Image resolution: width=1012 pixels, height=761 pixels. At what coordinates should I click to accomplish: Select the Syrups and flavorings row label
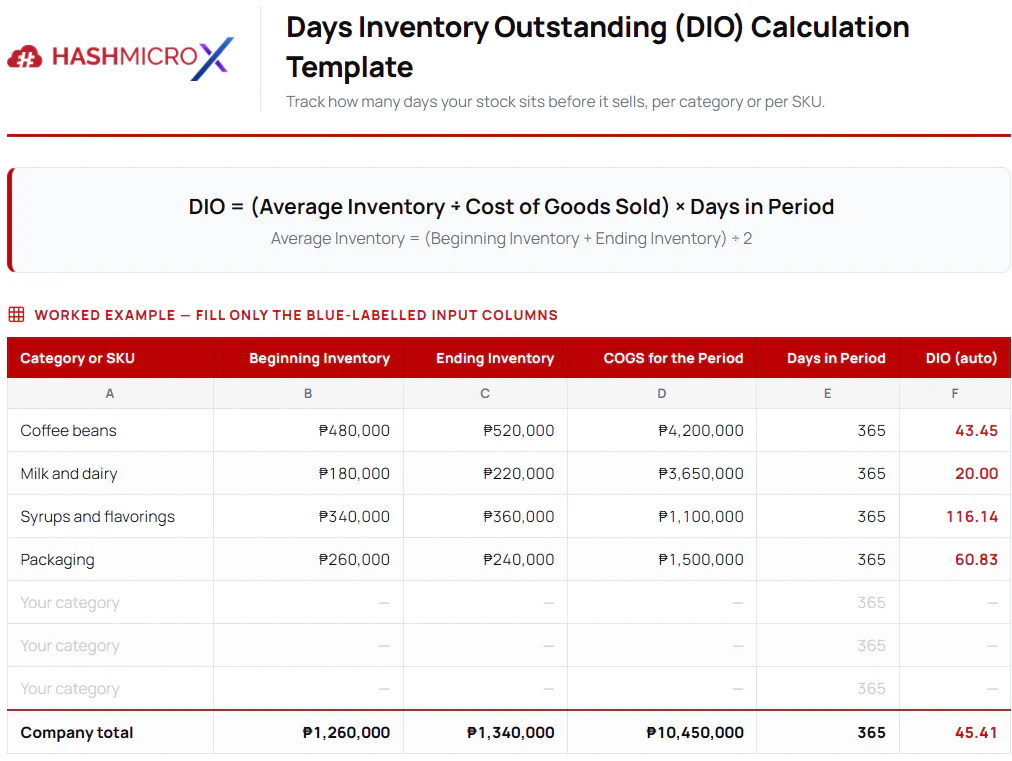[97, 517]
